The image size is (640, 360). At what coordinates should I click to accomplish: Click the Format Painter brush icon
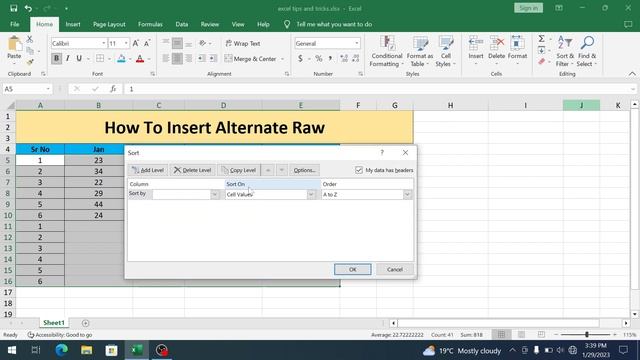click(30, 62)
